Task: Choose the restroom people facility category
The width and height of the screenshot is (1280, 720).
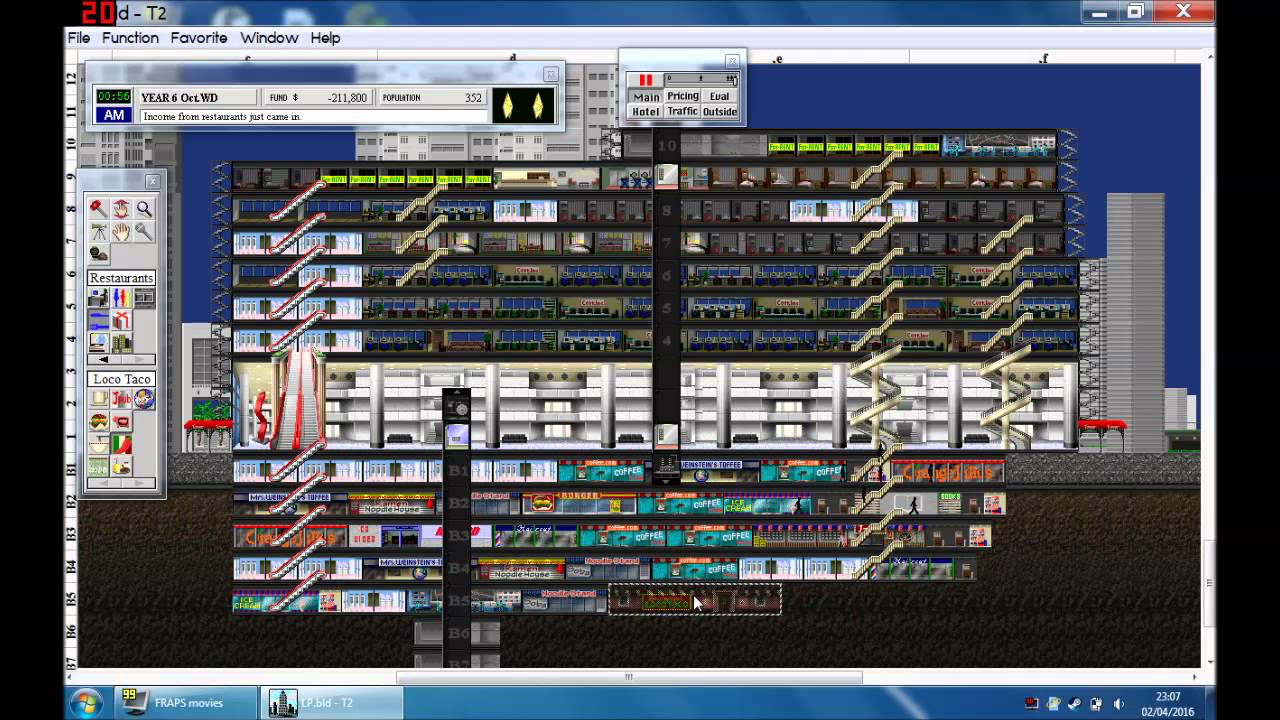Action: click(x=121, y=297)
